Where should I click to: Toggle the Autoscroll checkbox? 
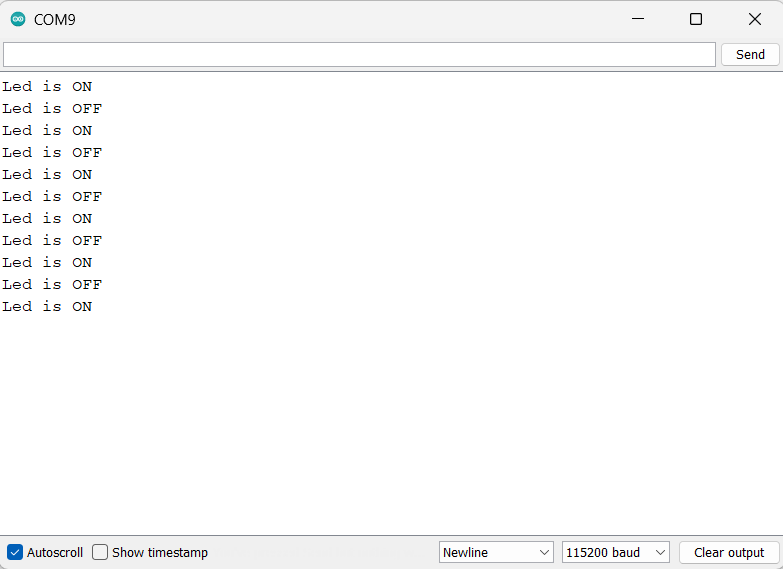tap(15, 552)
